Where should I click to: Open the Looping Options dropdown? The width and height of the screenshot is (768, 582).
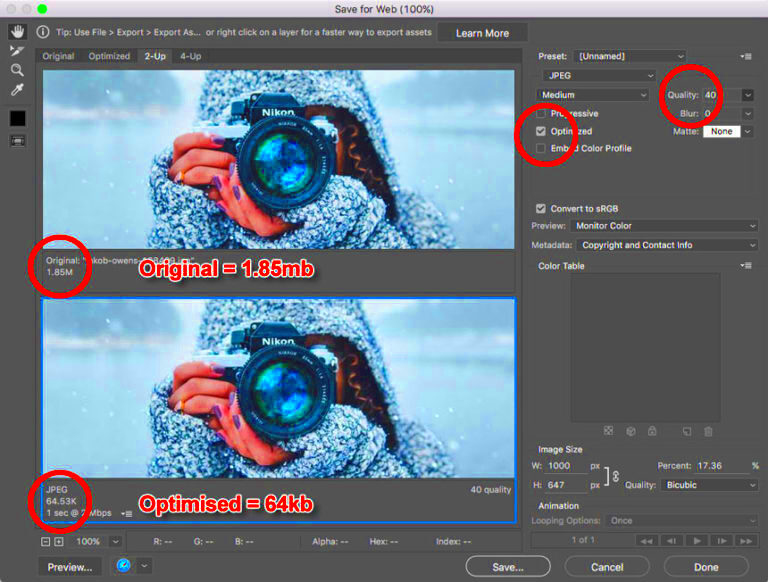(682, 521)
